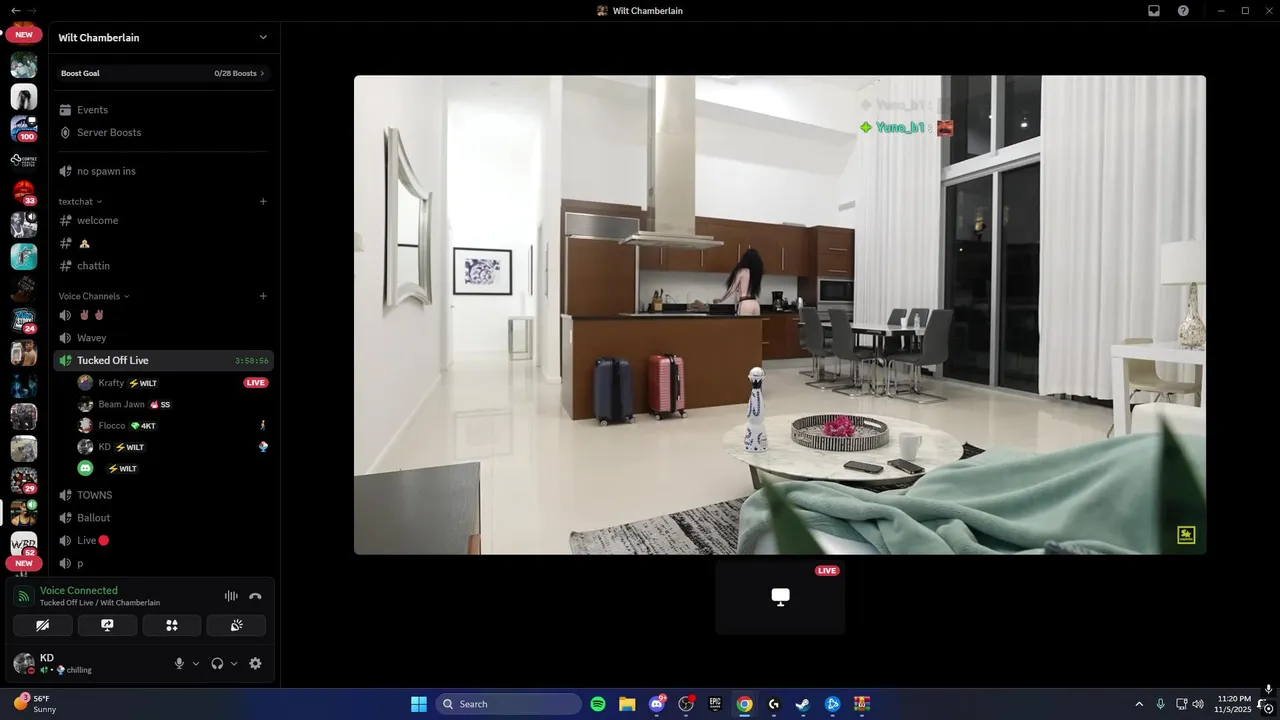Go back with title bar arrow
This screenshot has width=1280, height=720.
pyautogui.click(x=15, y=10)
